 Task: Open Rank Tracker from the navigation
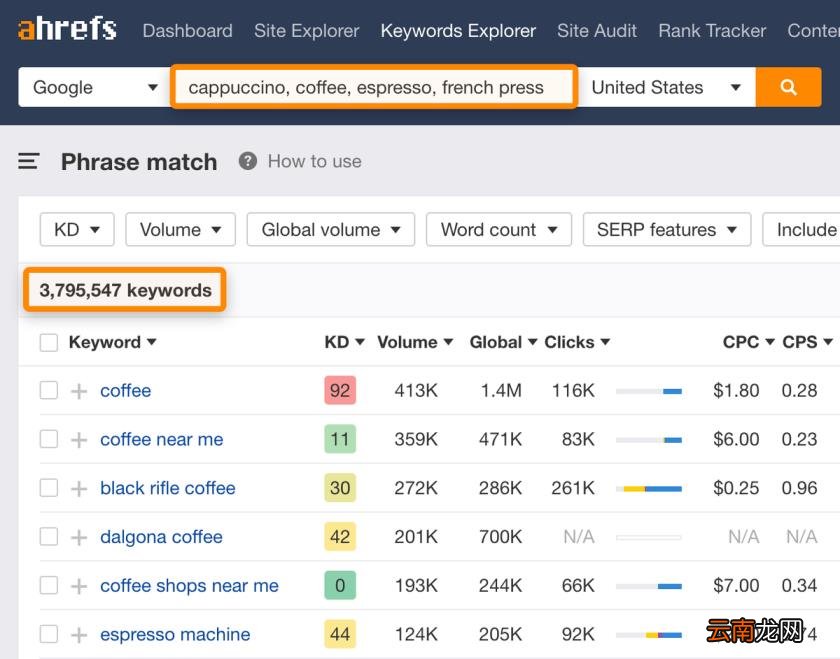tap(712, 31)
